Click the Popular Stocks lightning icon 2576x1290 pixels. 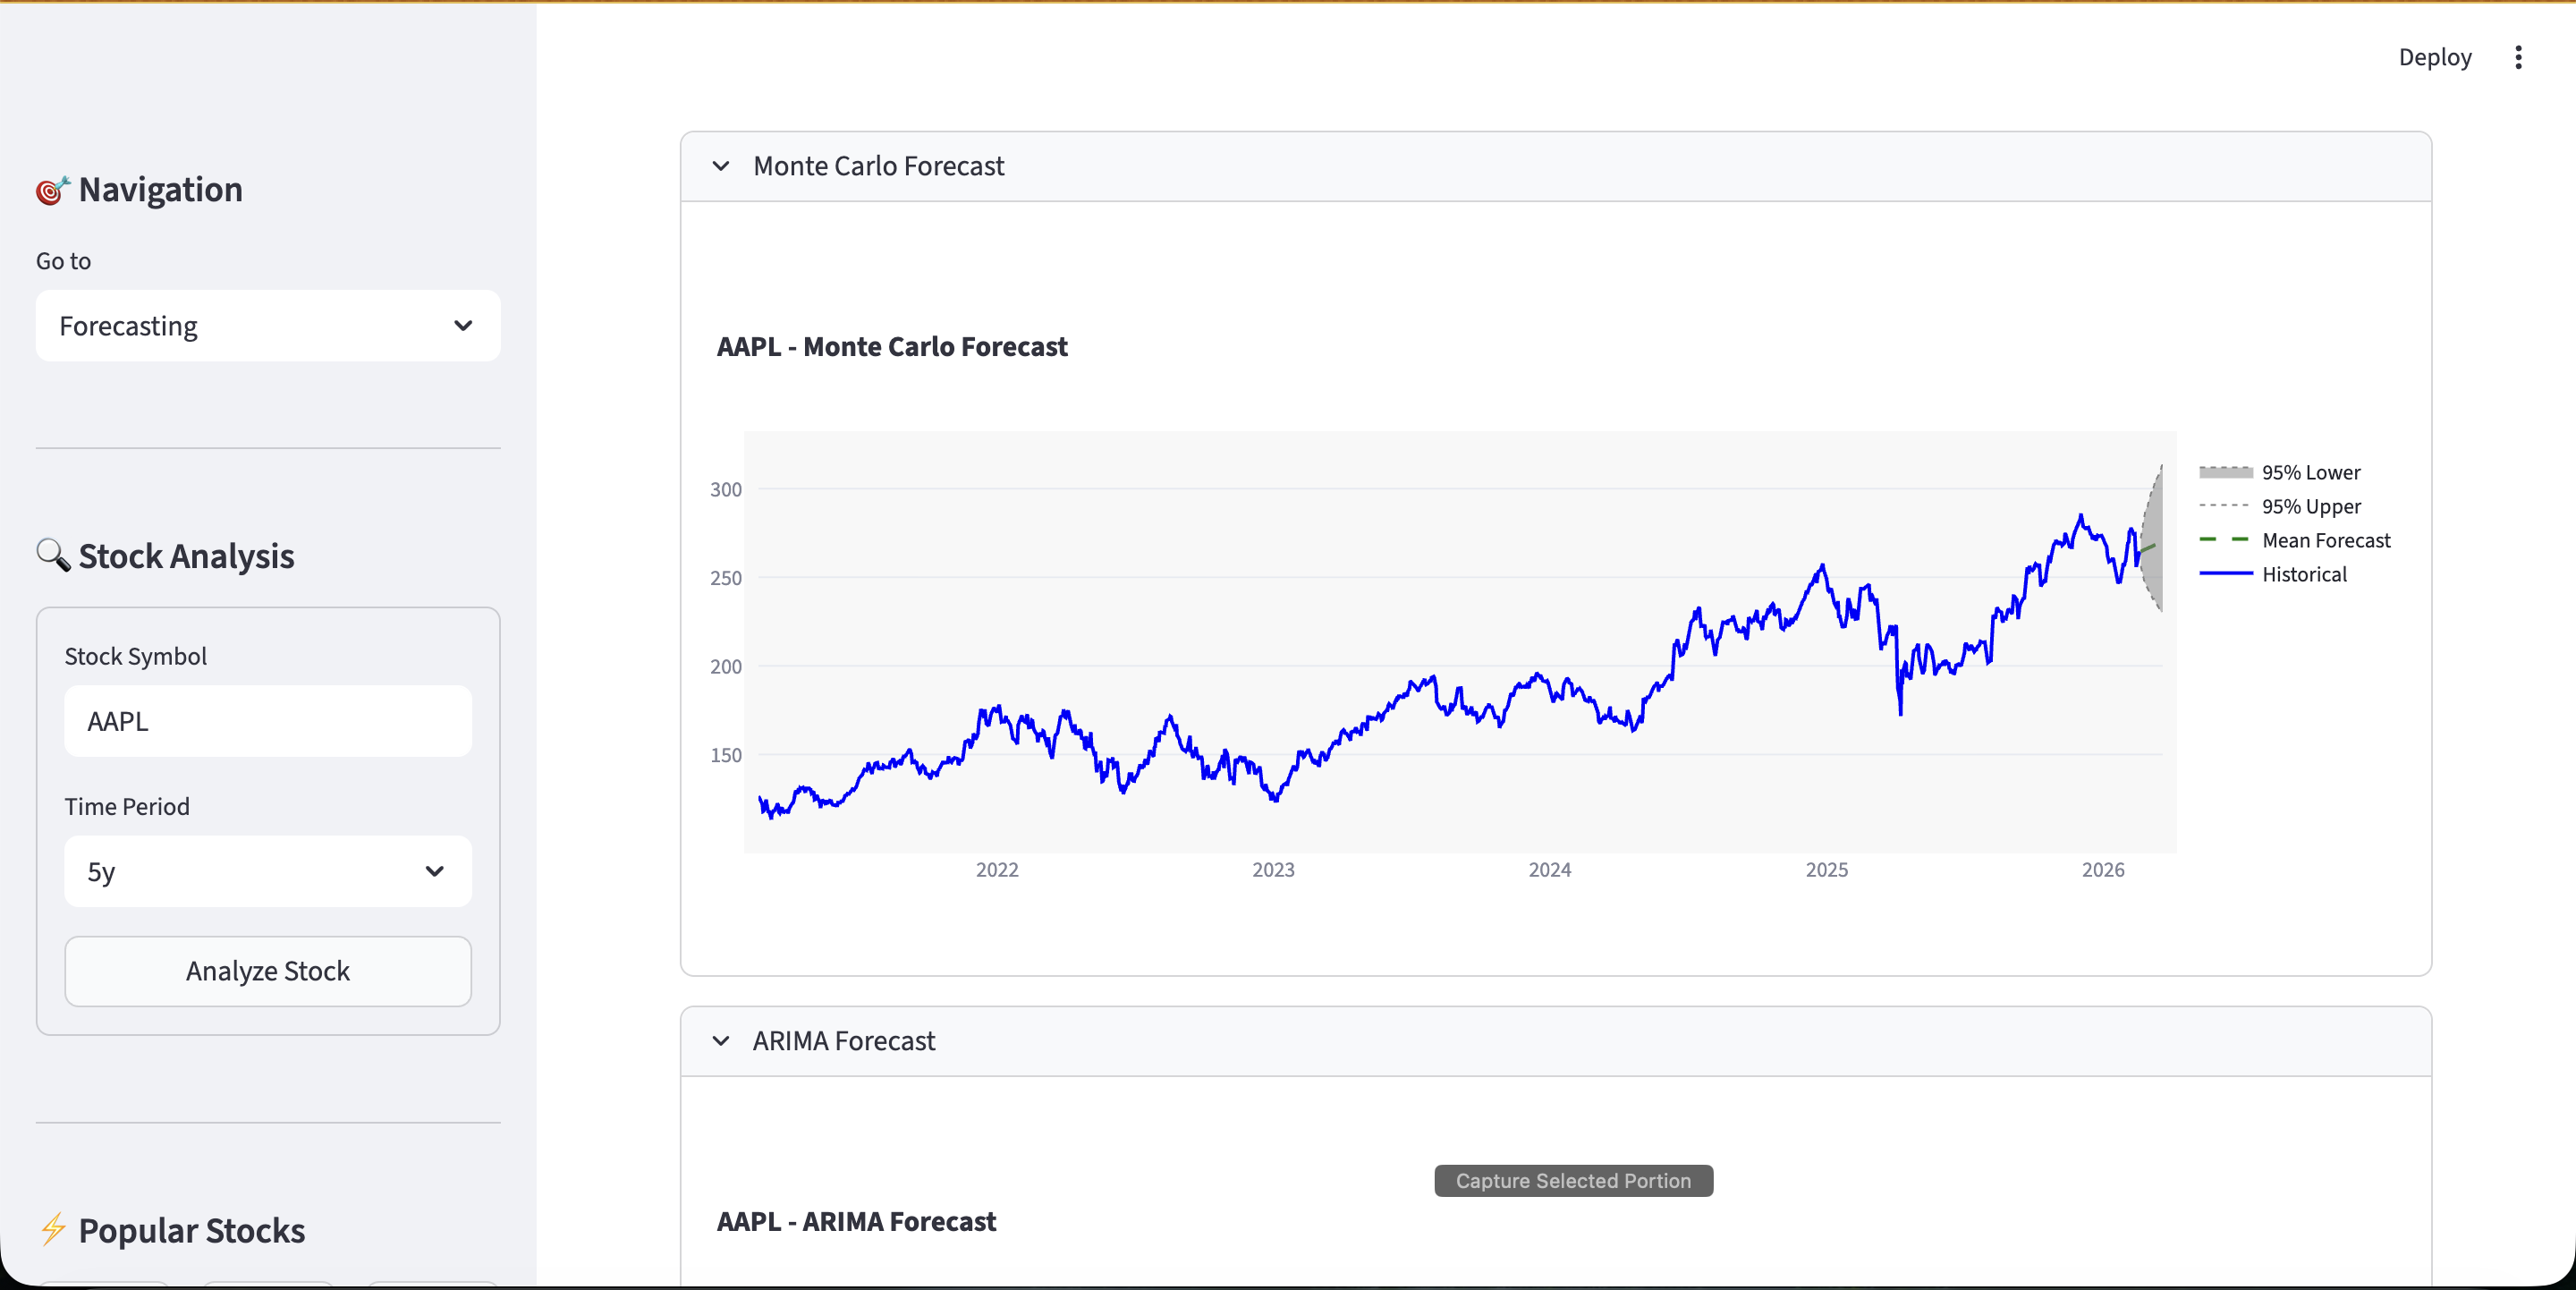(53, 1229)
